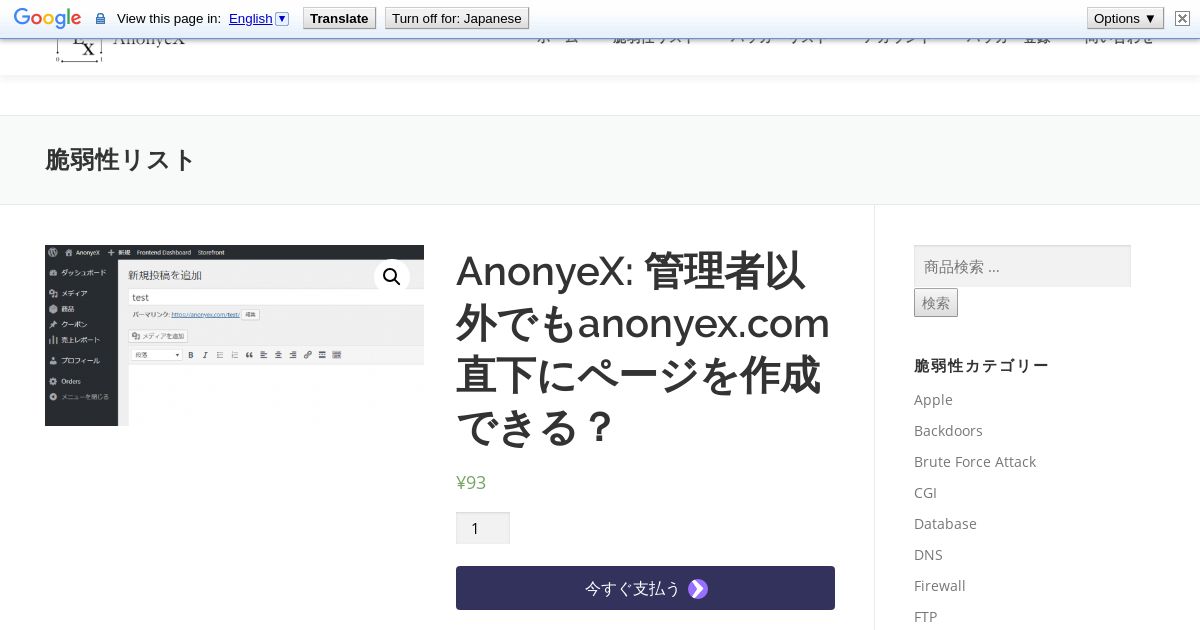Open the Apple category link
This screenshot has height=630, width=1200.
pos(933,400)
